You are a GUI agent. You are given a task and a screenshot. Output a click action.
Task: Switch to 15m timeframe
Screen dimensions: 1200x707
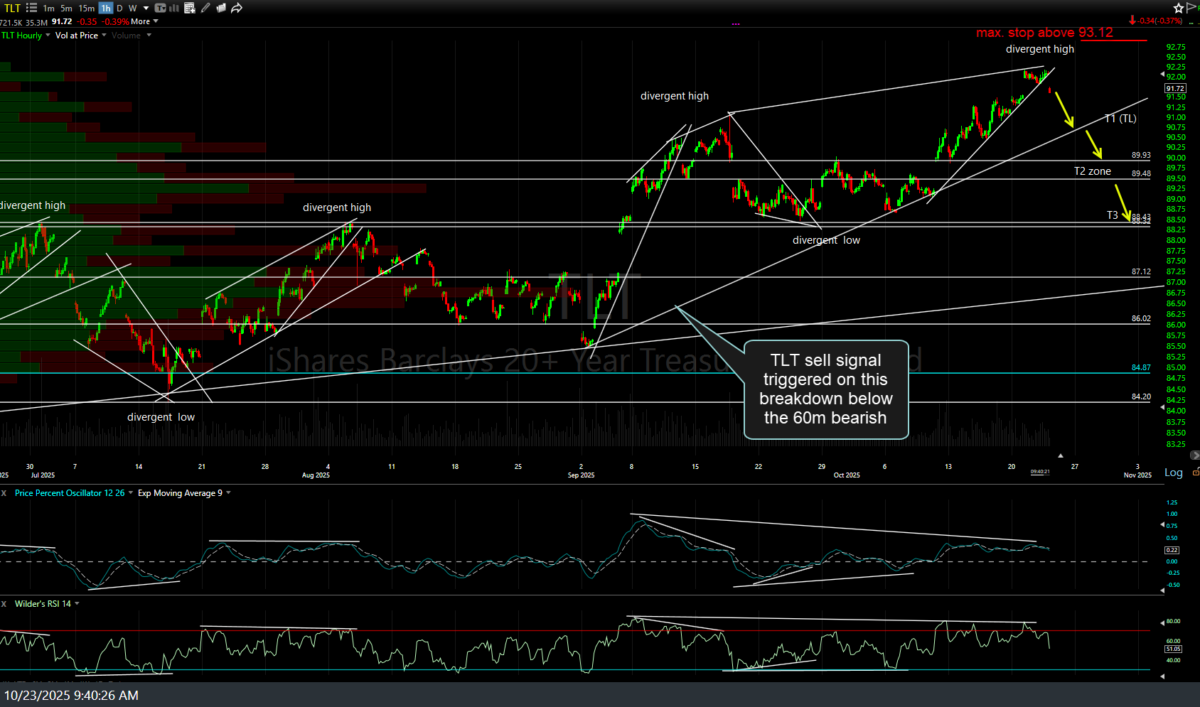click(84, 7)
